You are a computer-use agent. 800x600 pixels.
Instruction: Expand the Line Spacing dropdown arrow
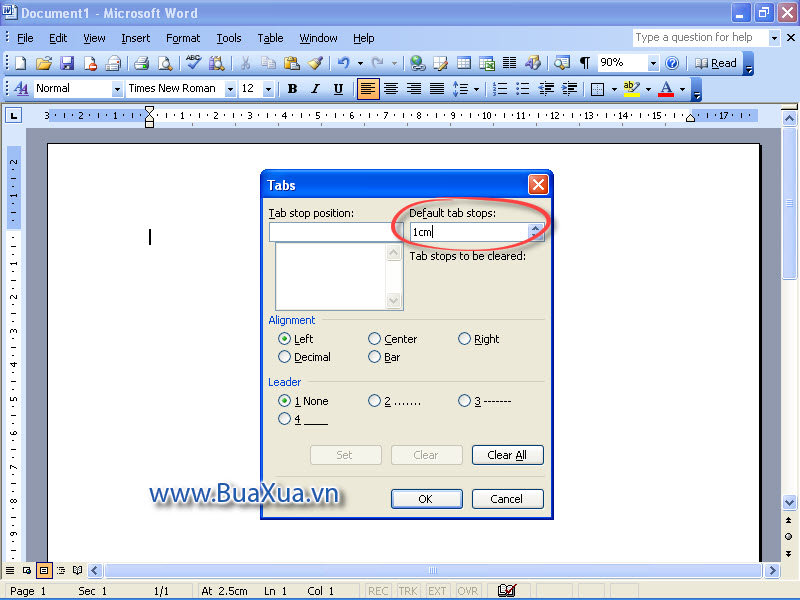point(477,89)
